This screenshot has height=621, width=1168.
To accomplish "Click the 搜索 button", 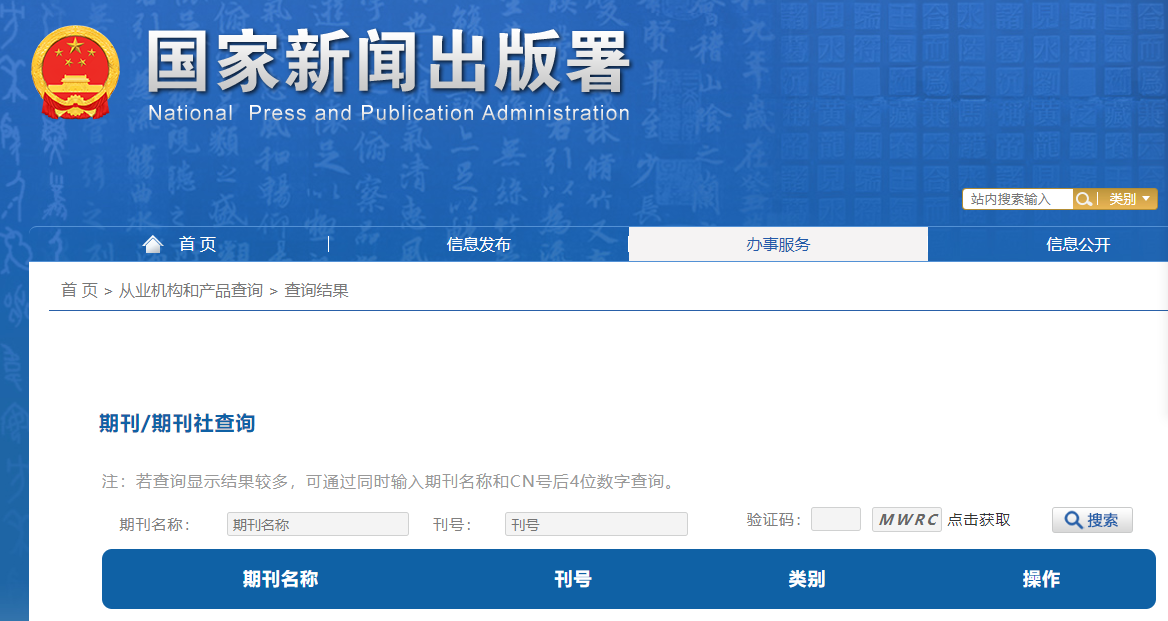I will pos(1092,520).
